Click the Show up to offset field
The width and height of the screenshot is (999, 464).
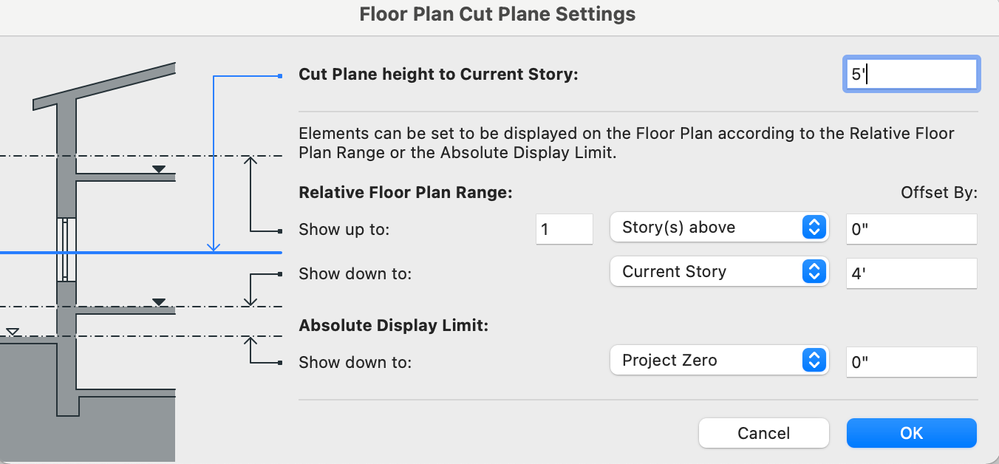coord(910,229)
